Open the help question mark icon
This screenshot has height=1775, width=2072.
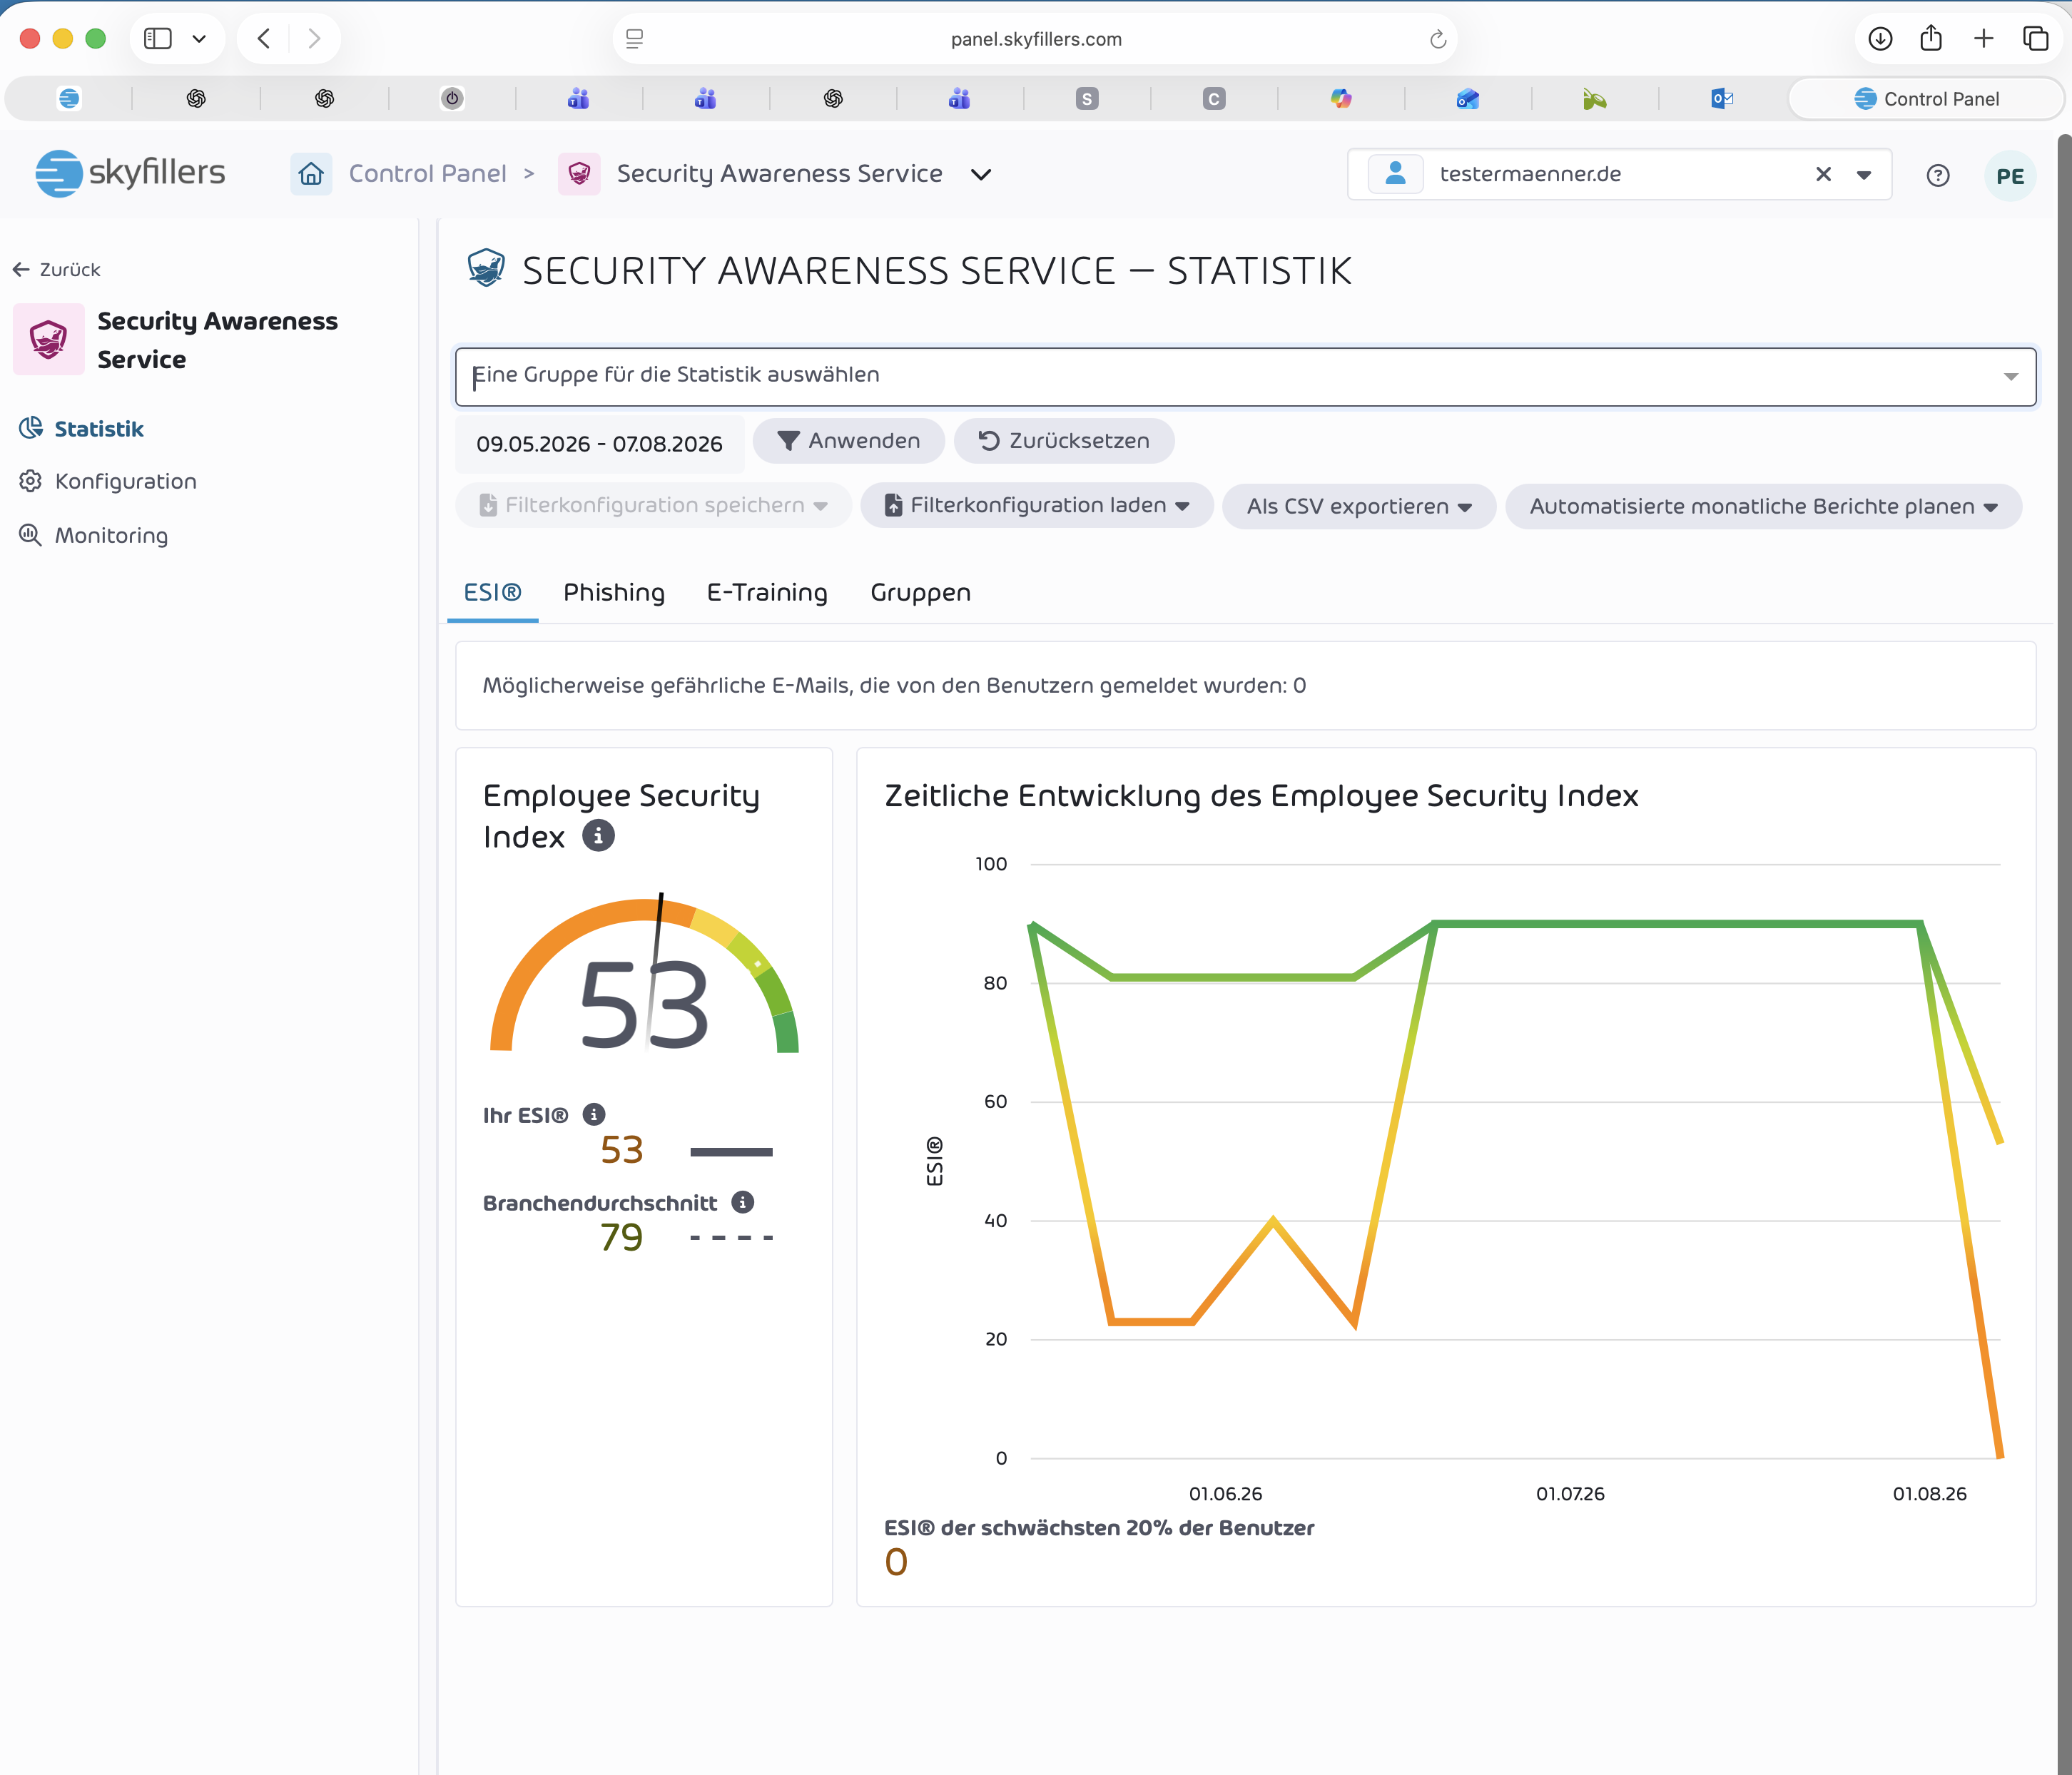[1937, 176]
